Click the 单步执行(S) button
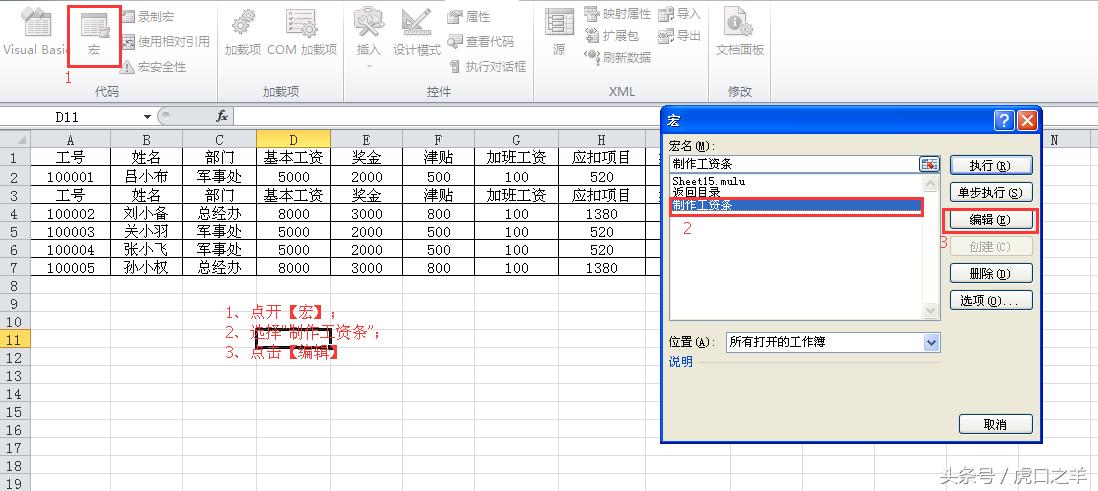Screen dimensions: 1098x491 991,193
